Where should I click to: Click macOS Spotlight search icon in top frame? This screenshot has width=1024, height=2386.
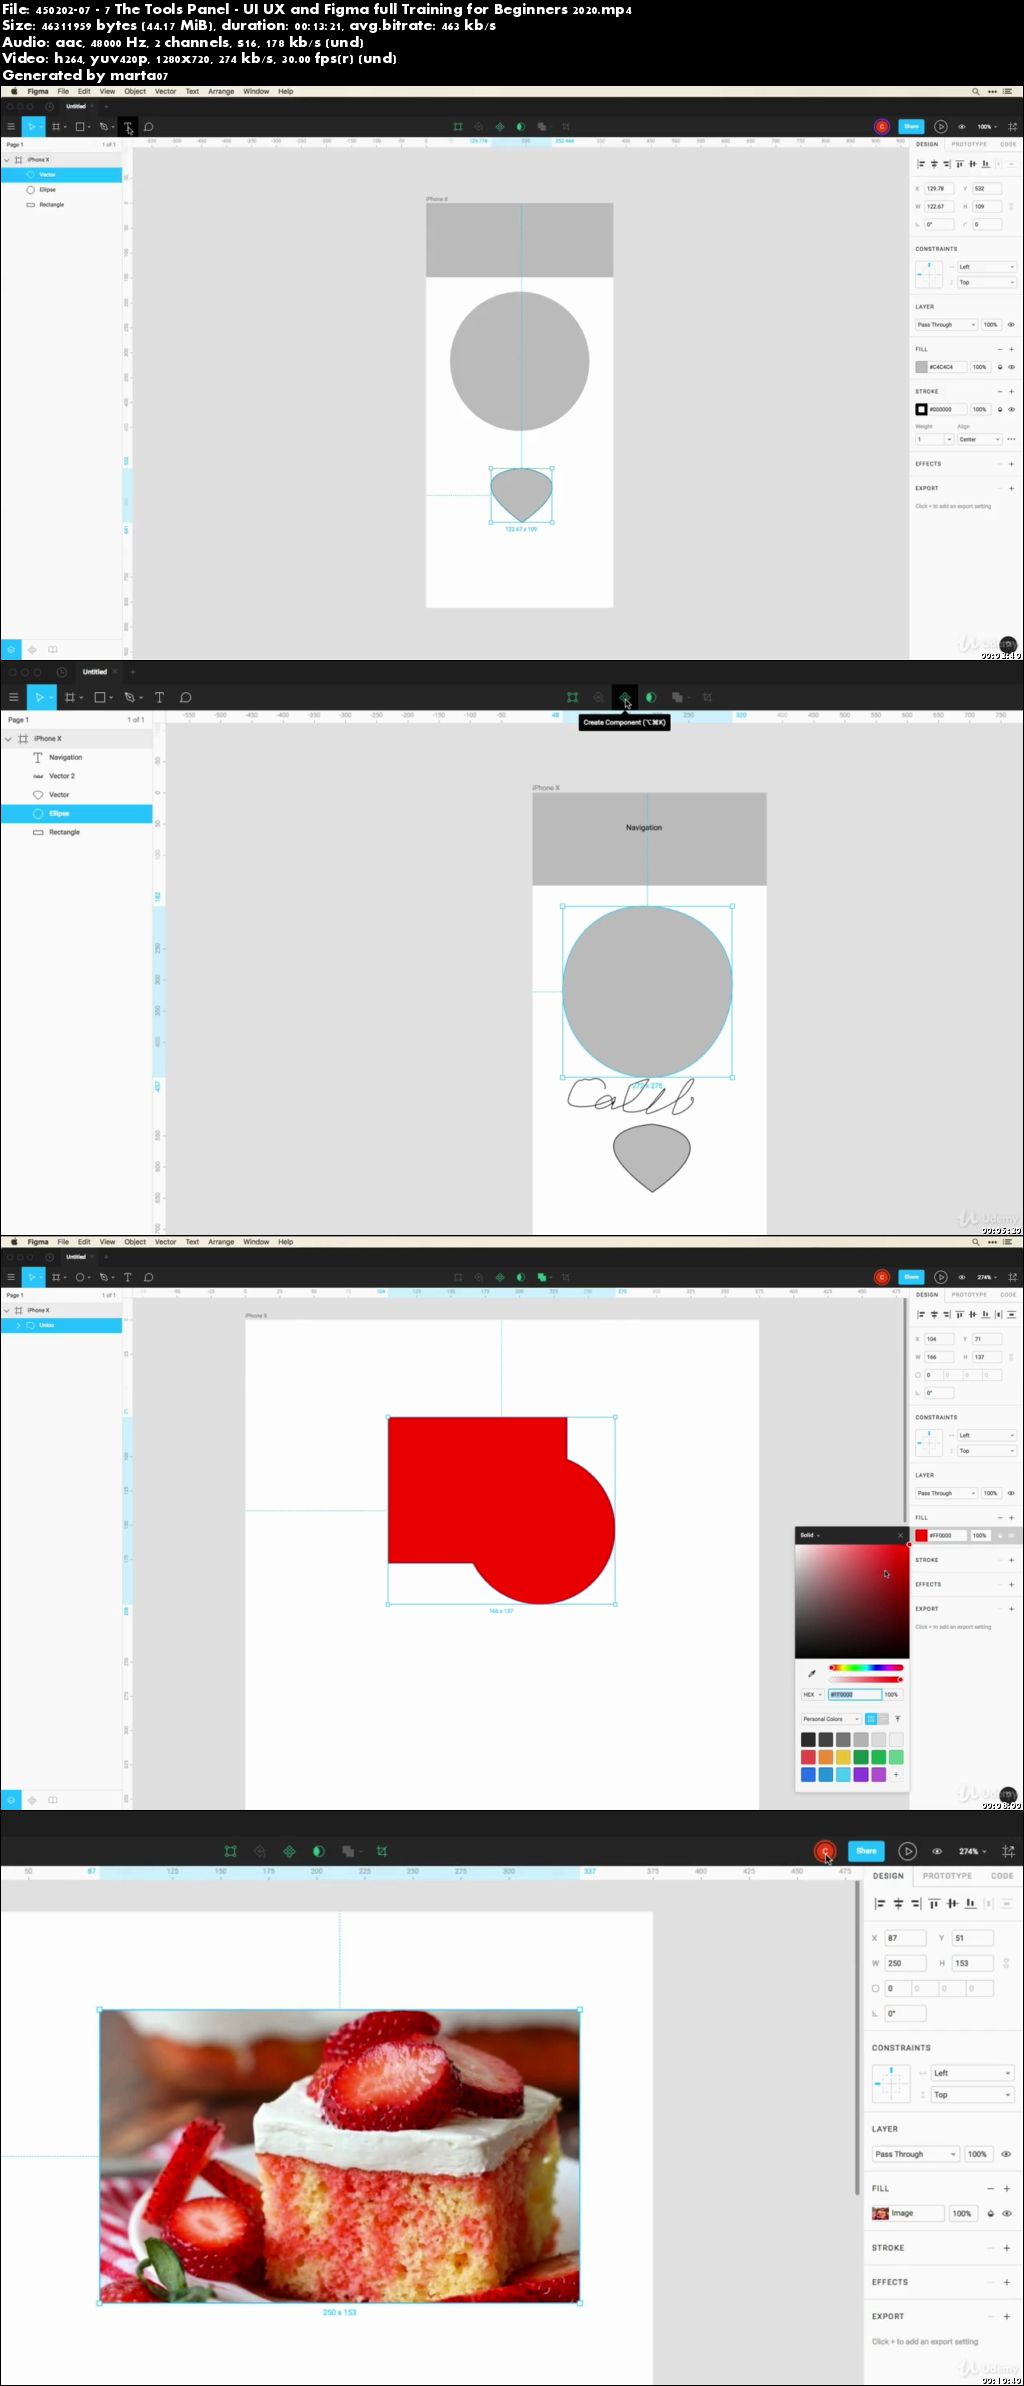coord(976,91)
